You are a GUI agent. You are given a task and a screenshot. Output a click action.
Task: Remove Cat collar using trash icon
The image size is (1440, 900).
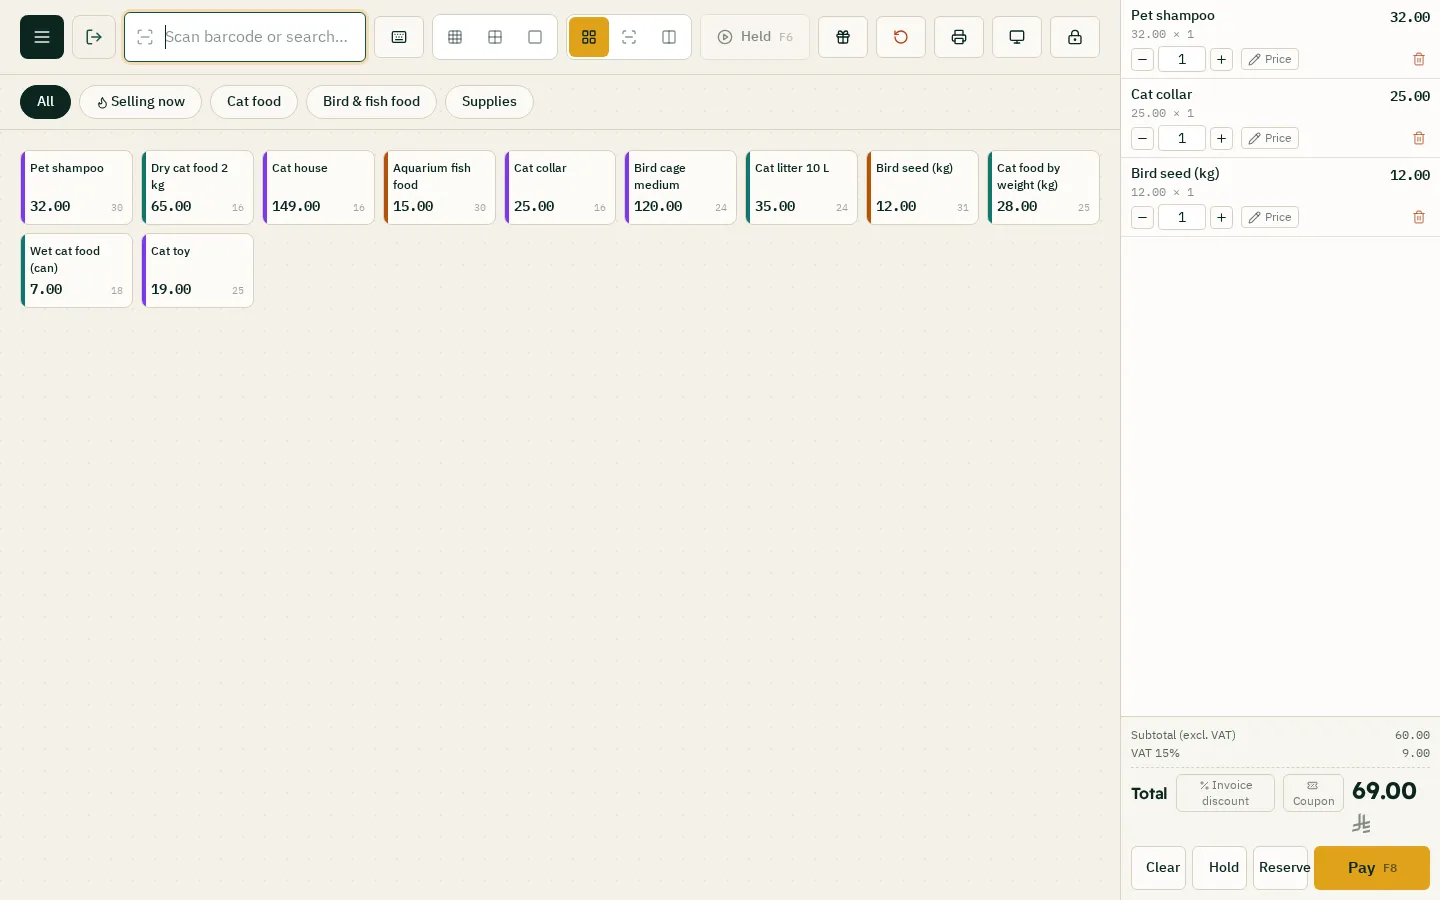[1419, 138]
